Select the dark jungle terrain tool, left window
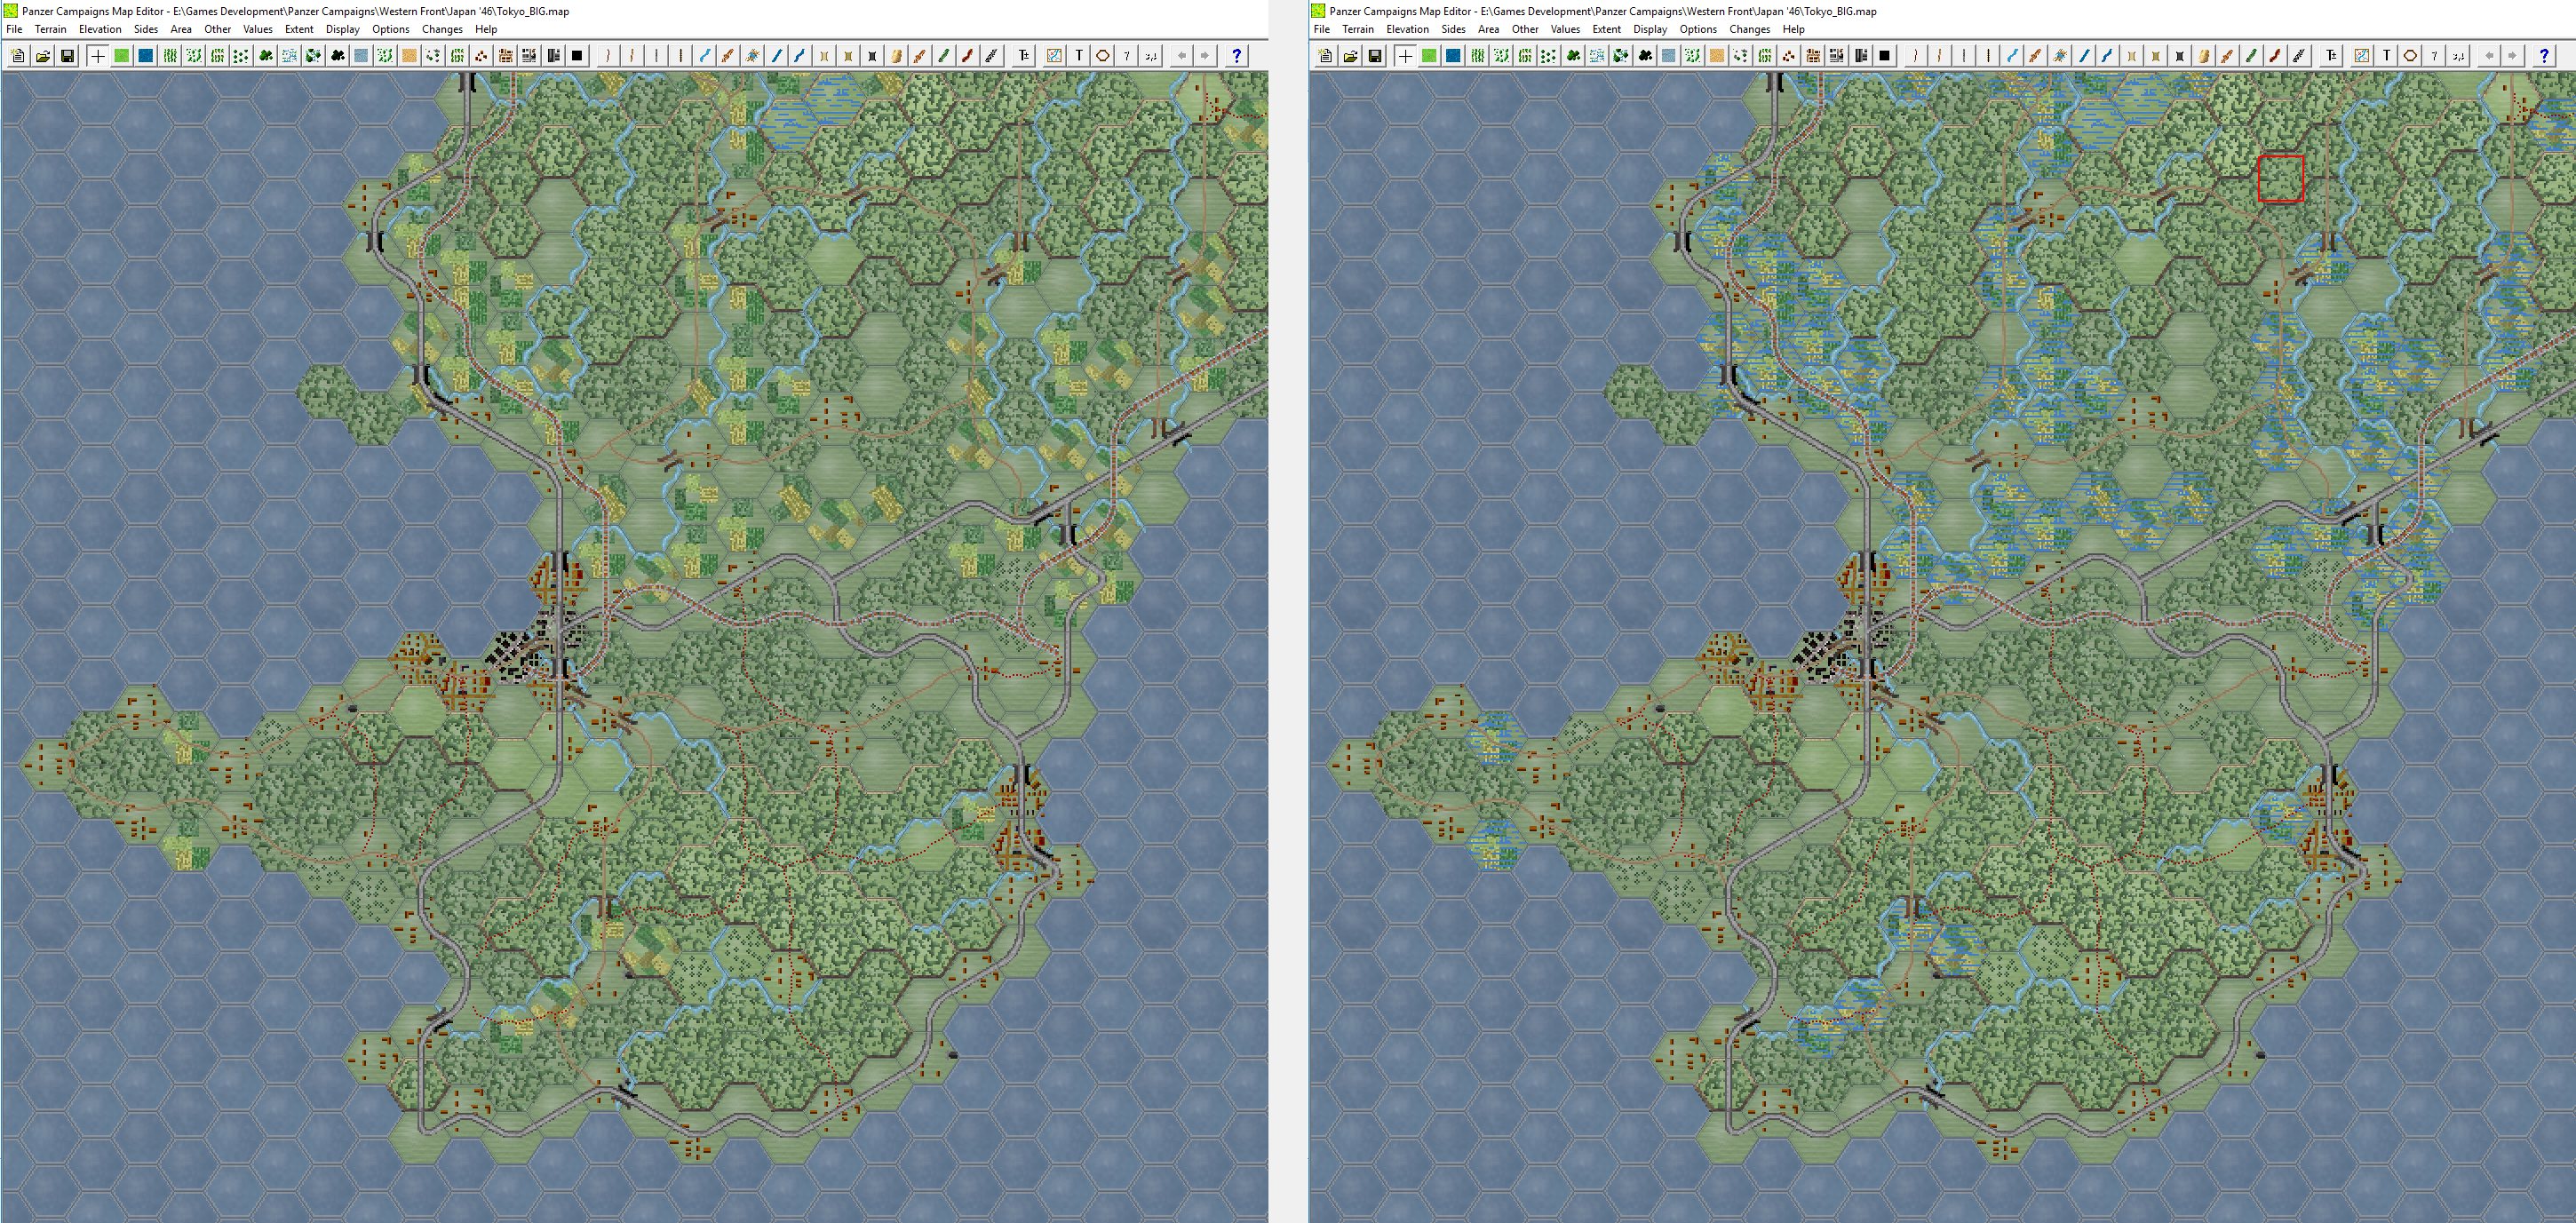Viewport: 2576px width, 1223px height. pyautogui.click(x=338, y=56)
